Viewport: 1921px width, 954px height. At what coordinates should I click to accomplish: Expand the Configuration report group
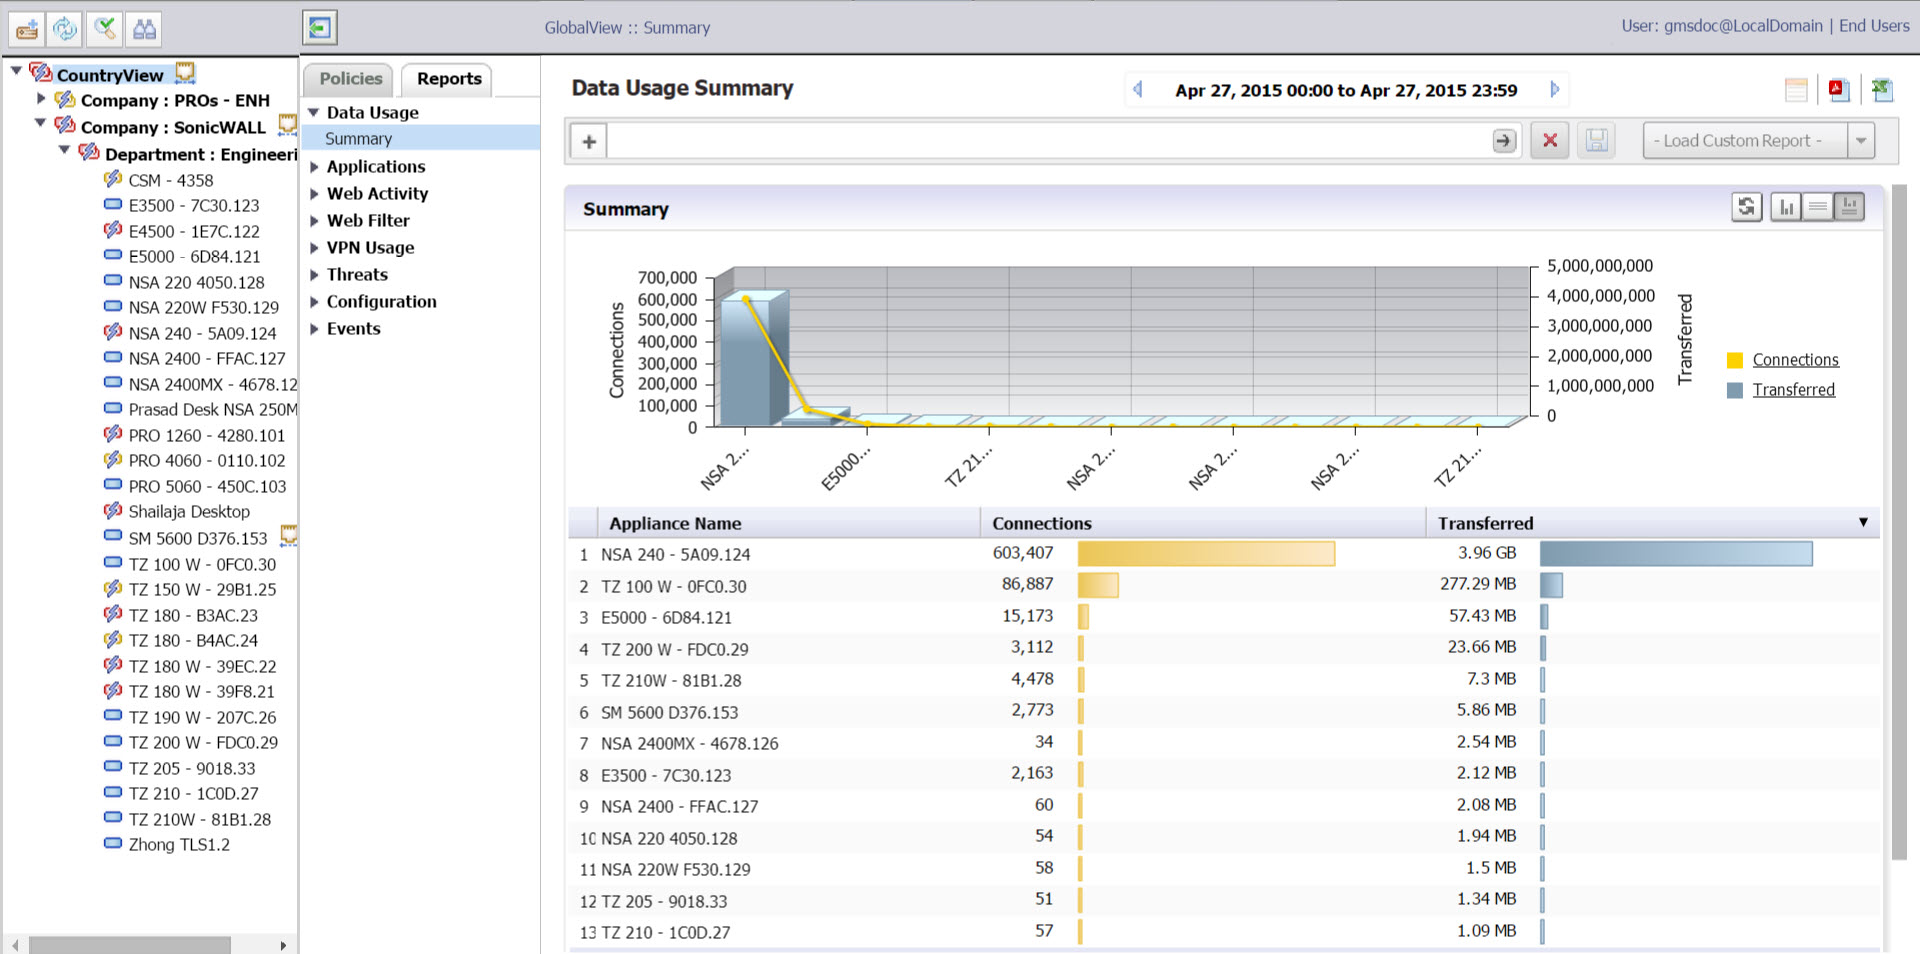pos(314,302)
